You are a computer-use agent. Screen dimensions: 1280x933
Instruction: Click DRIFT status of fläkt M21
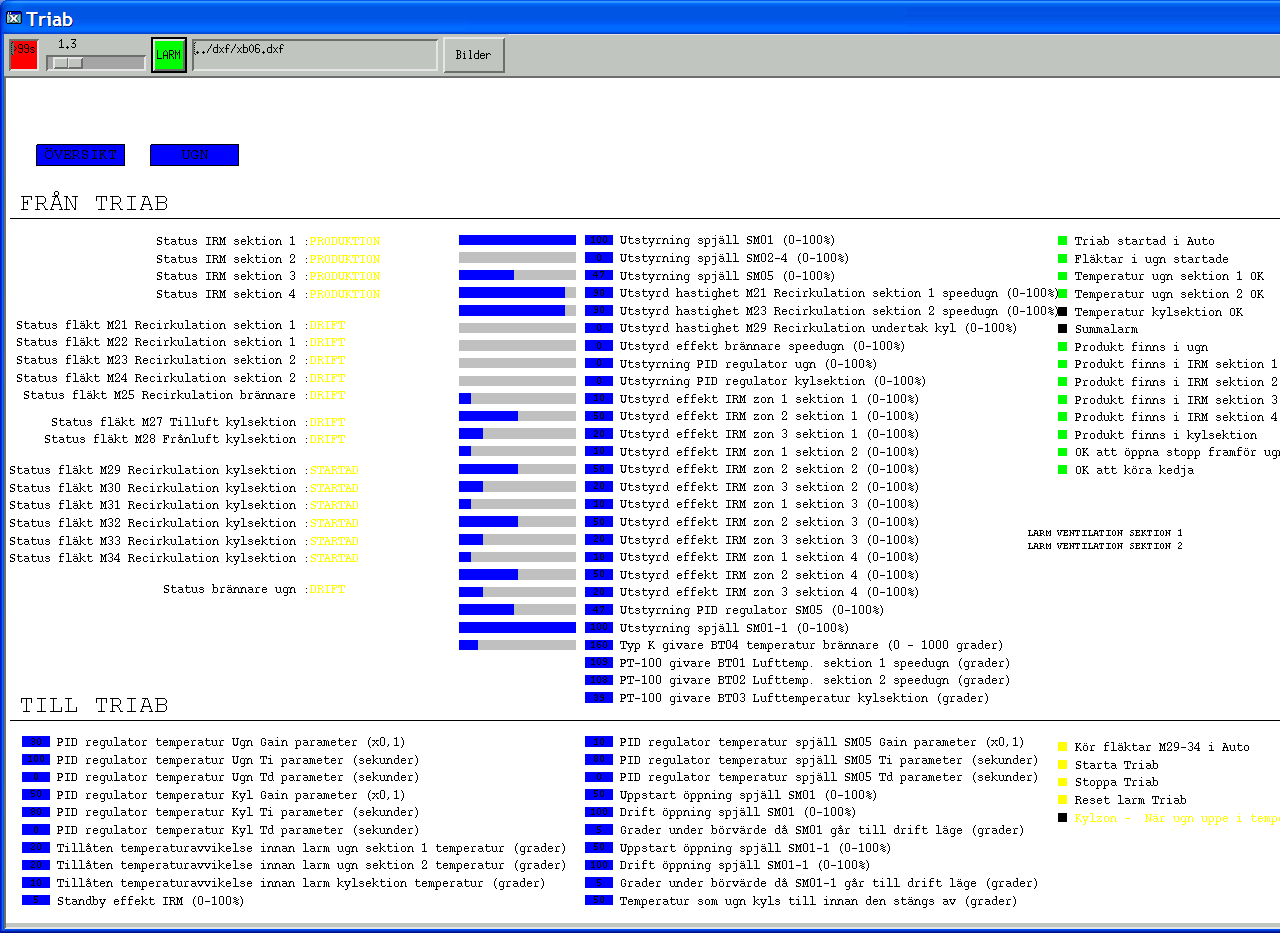[327, 326]
